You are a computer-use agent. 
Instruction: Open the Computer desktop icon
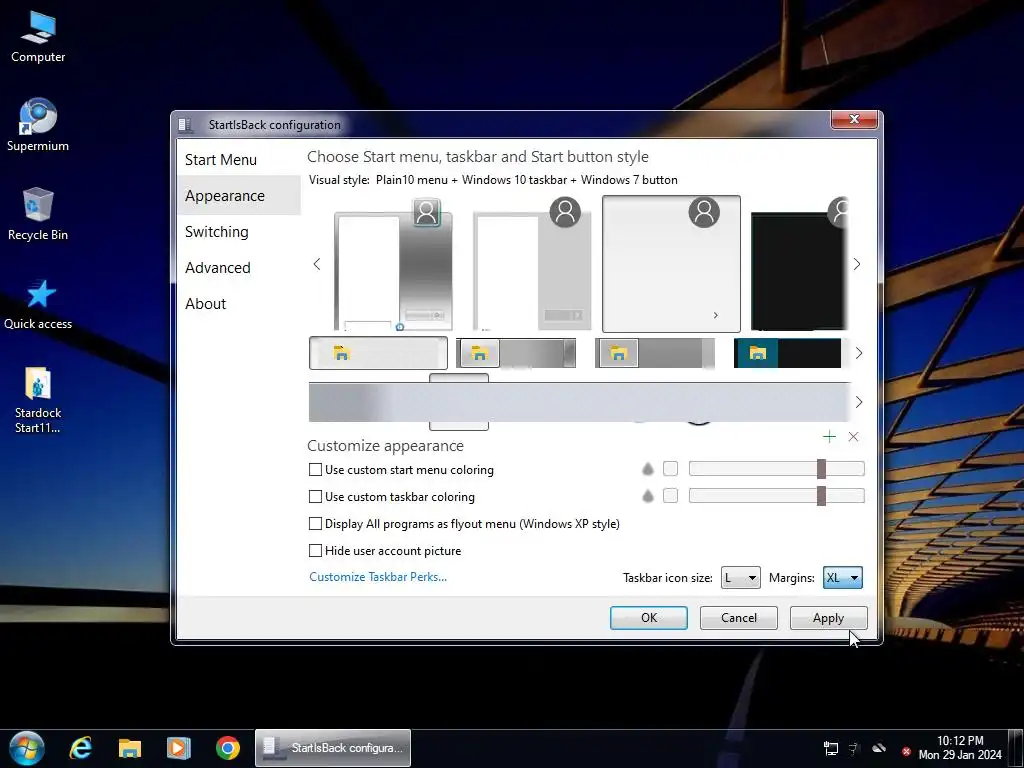coord(38,37)
